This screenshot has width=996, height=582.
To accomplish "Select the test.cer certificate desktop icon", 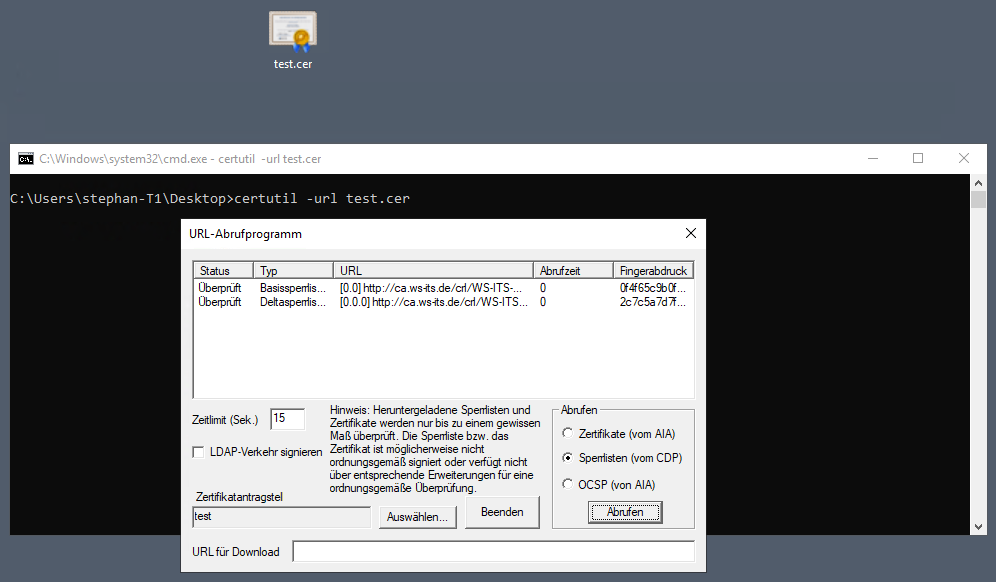I will click(293, 39).
